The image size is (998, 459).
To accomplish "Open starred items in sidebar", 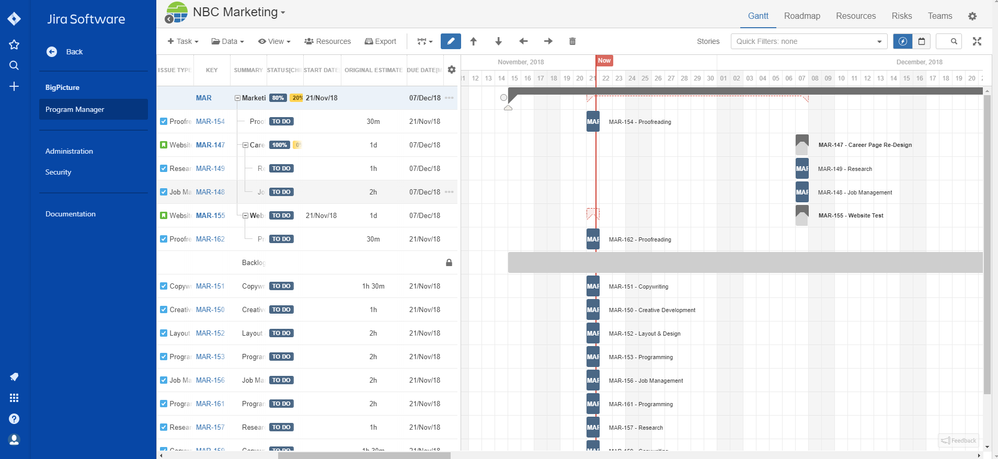I will [x=14, y=45].
